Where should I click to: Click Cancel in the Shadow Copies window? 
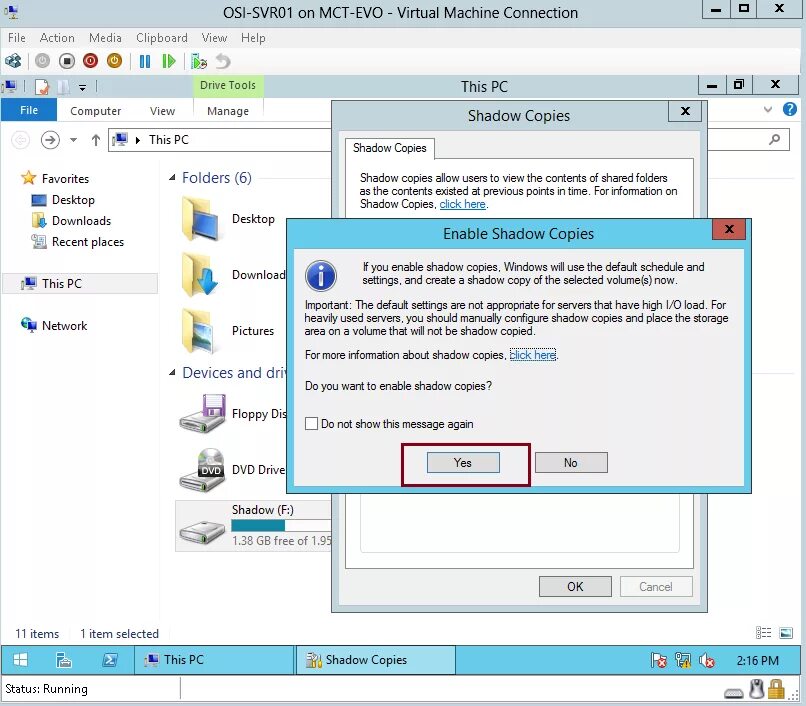pos(655,587)
